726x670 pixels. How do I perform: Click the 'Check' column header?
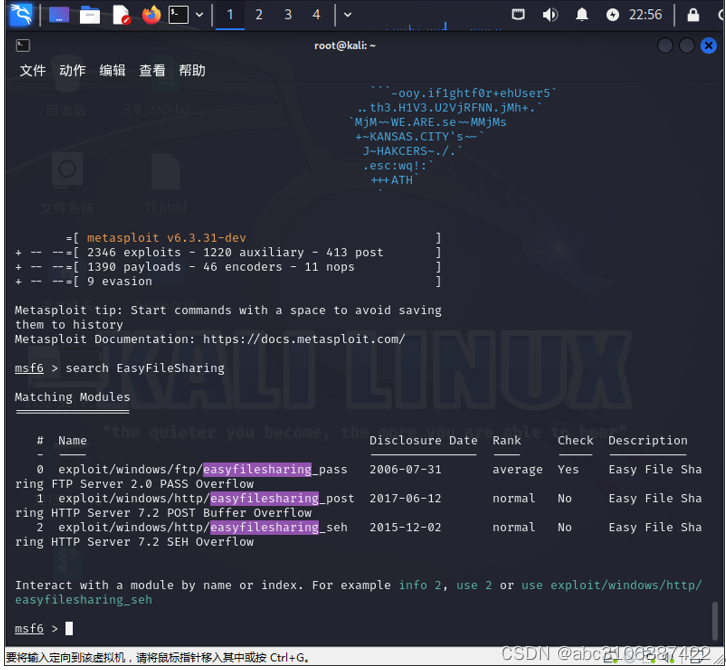pyautogui.click(x=575, y=440)
